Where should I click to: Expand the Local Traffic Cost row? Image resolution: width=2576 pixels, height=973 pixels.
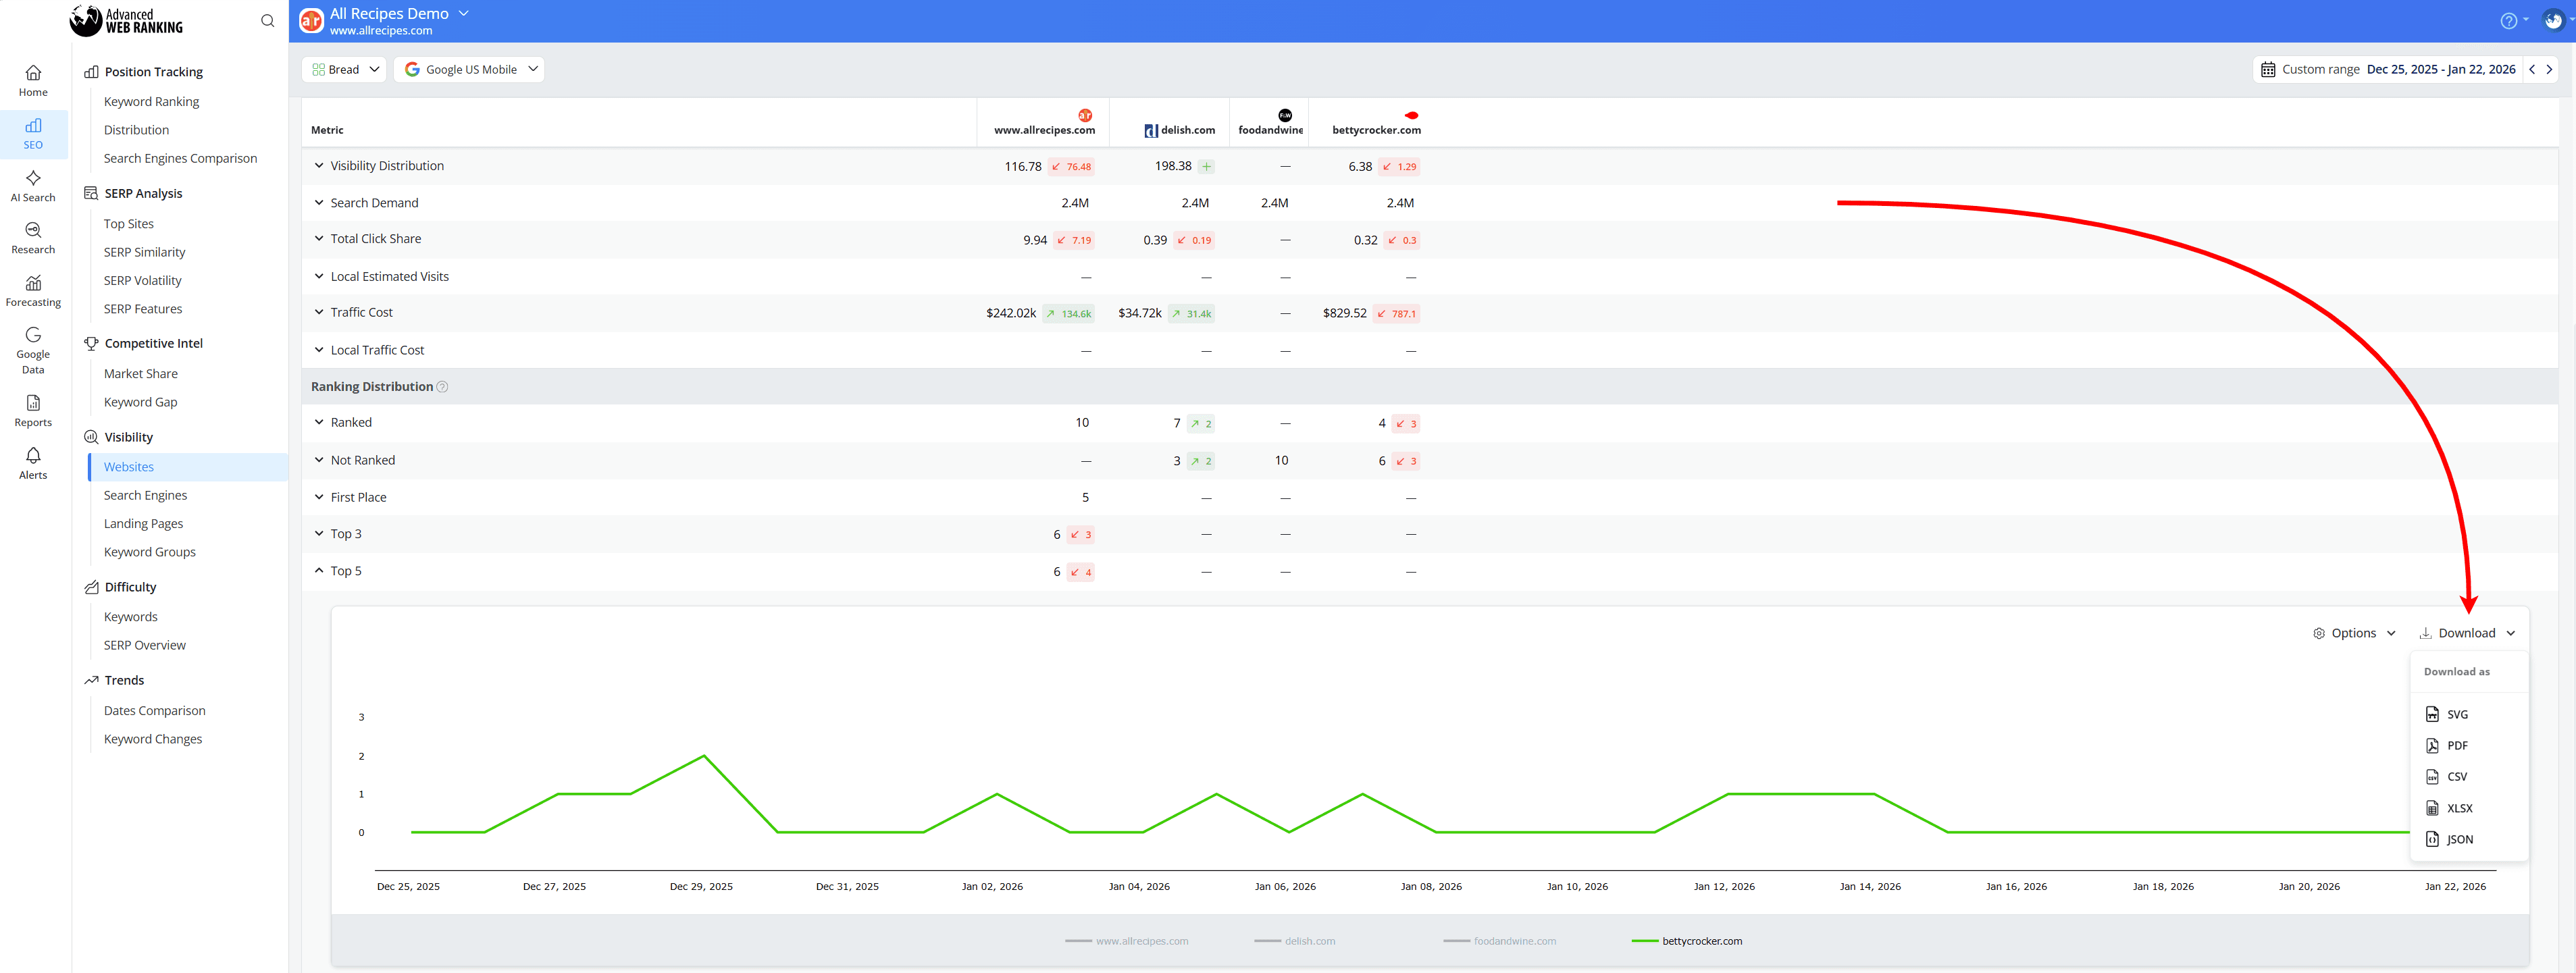[319, 350]
